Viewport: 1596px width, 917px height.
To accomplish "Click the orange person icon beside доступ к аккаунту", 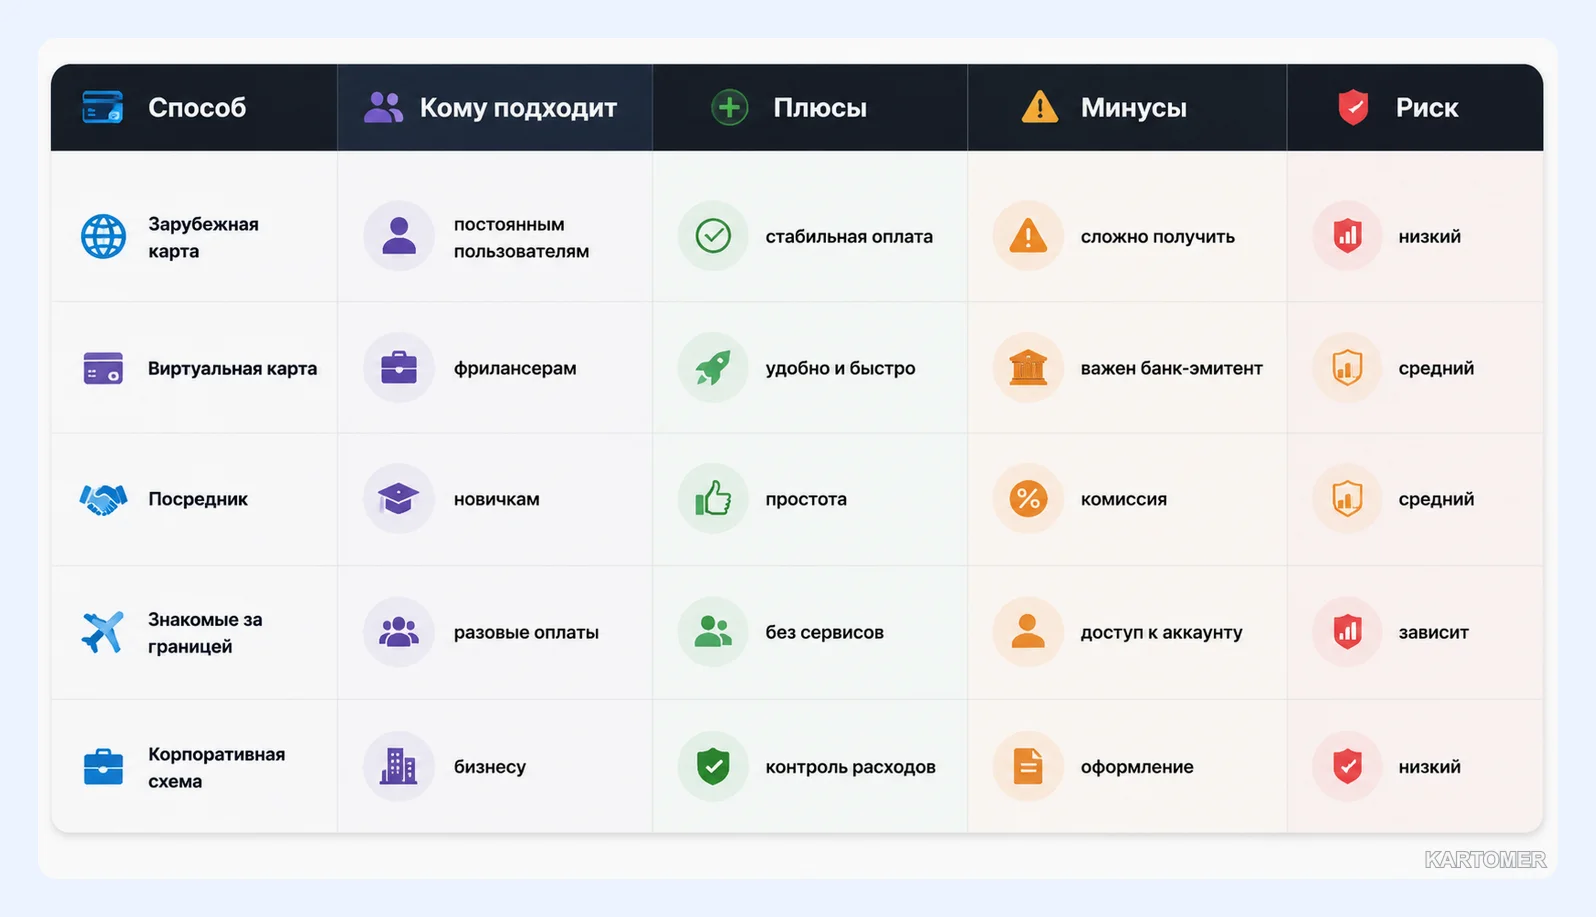I will [1028, 632].
